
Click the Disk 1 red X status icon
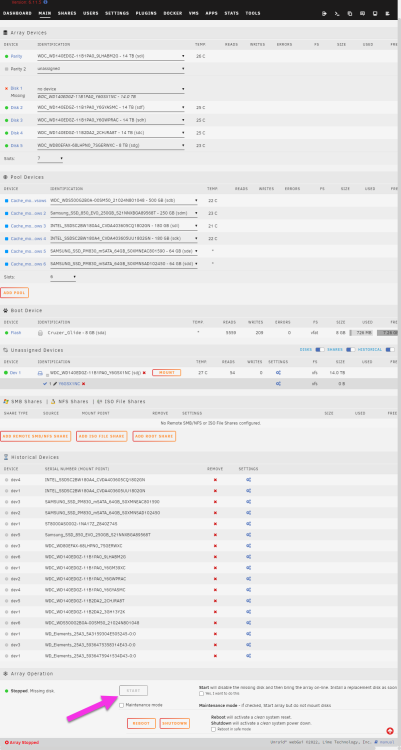[x=6, y=88]
